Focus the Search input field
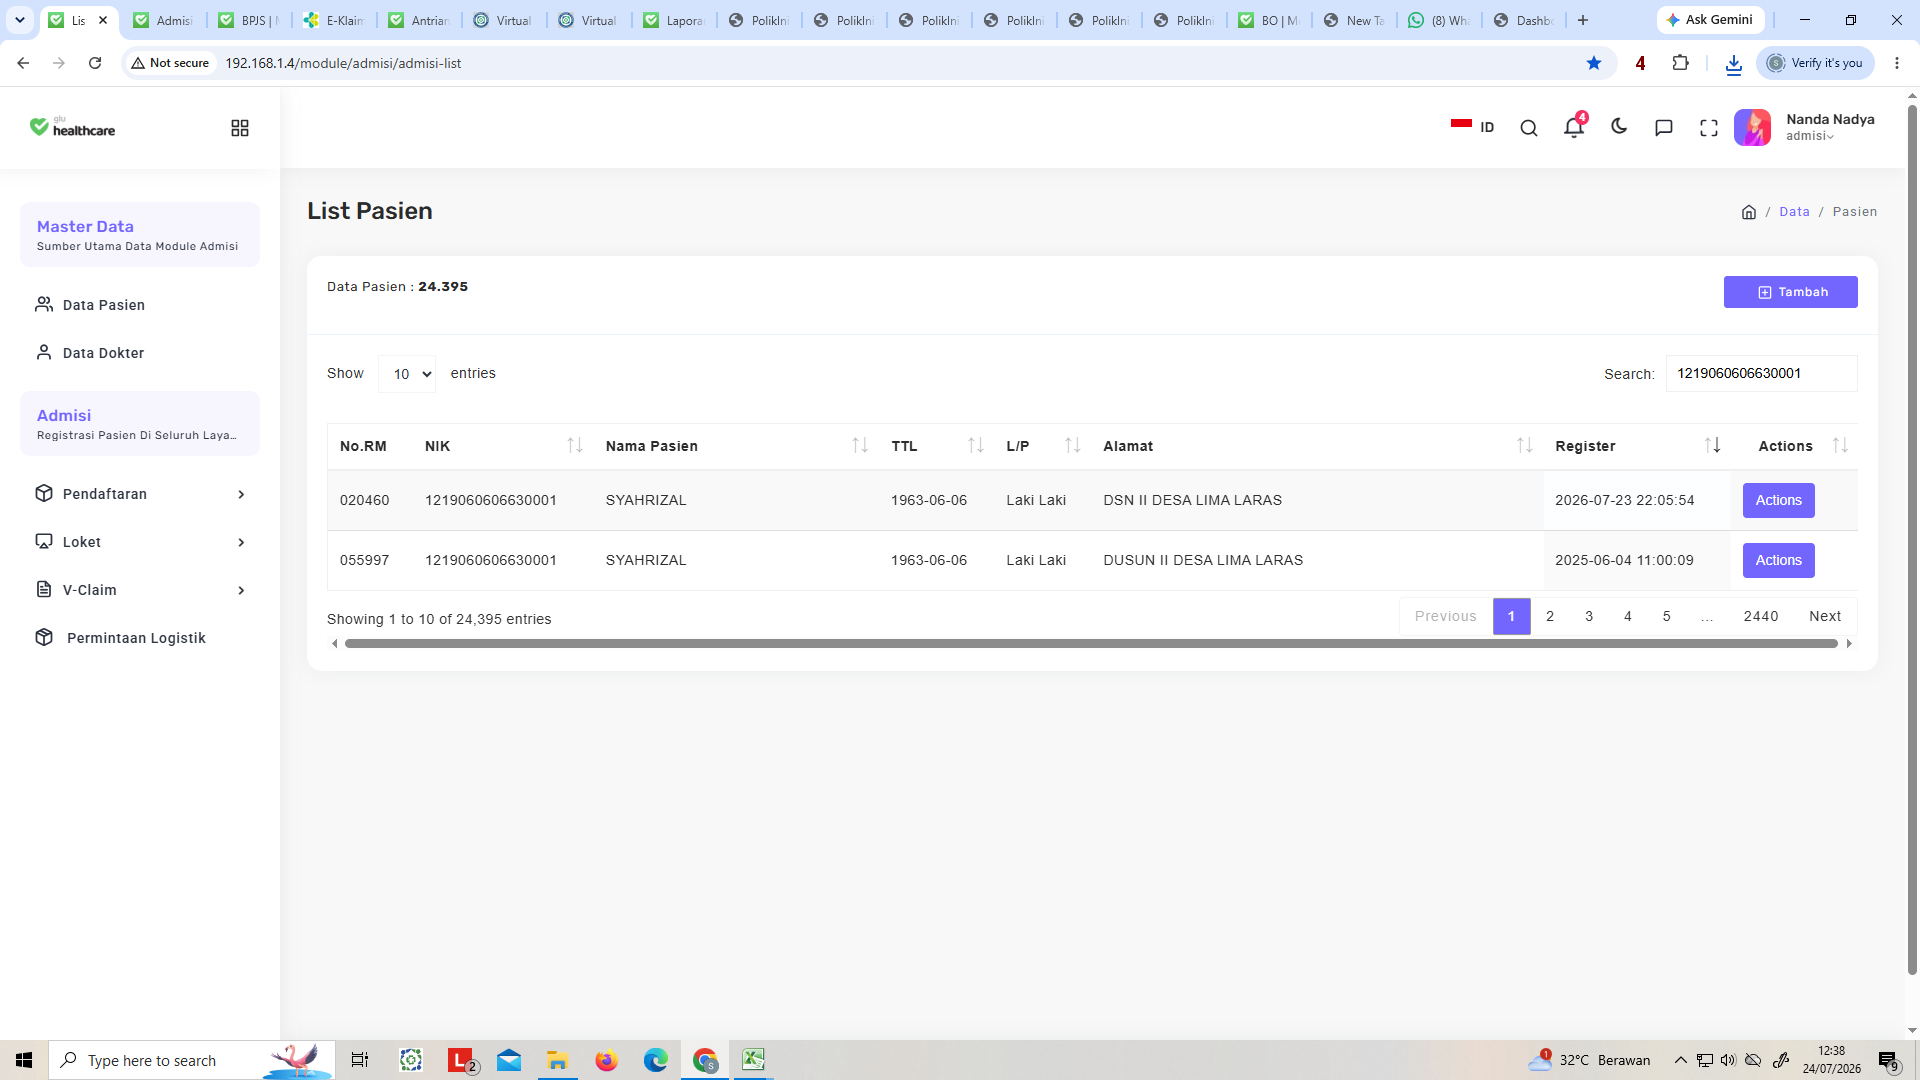1920x1080 pixels. point(1761,373)
